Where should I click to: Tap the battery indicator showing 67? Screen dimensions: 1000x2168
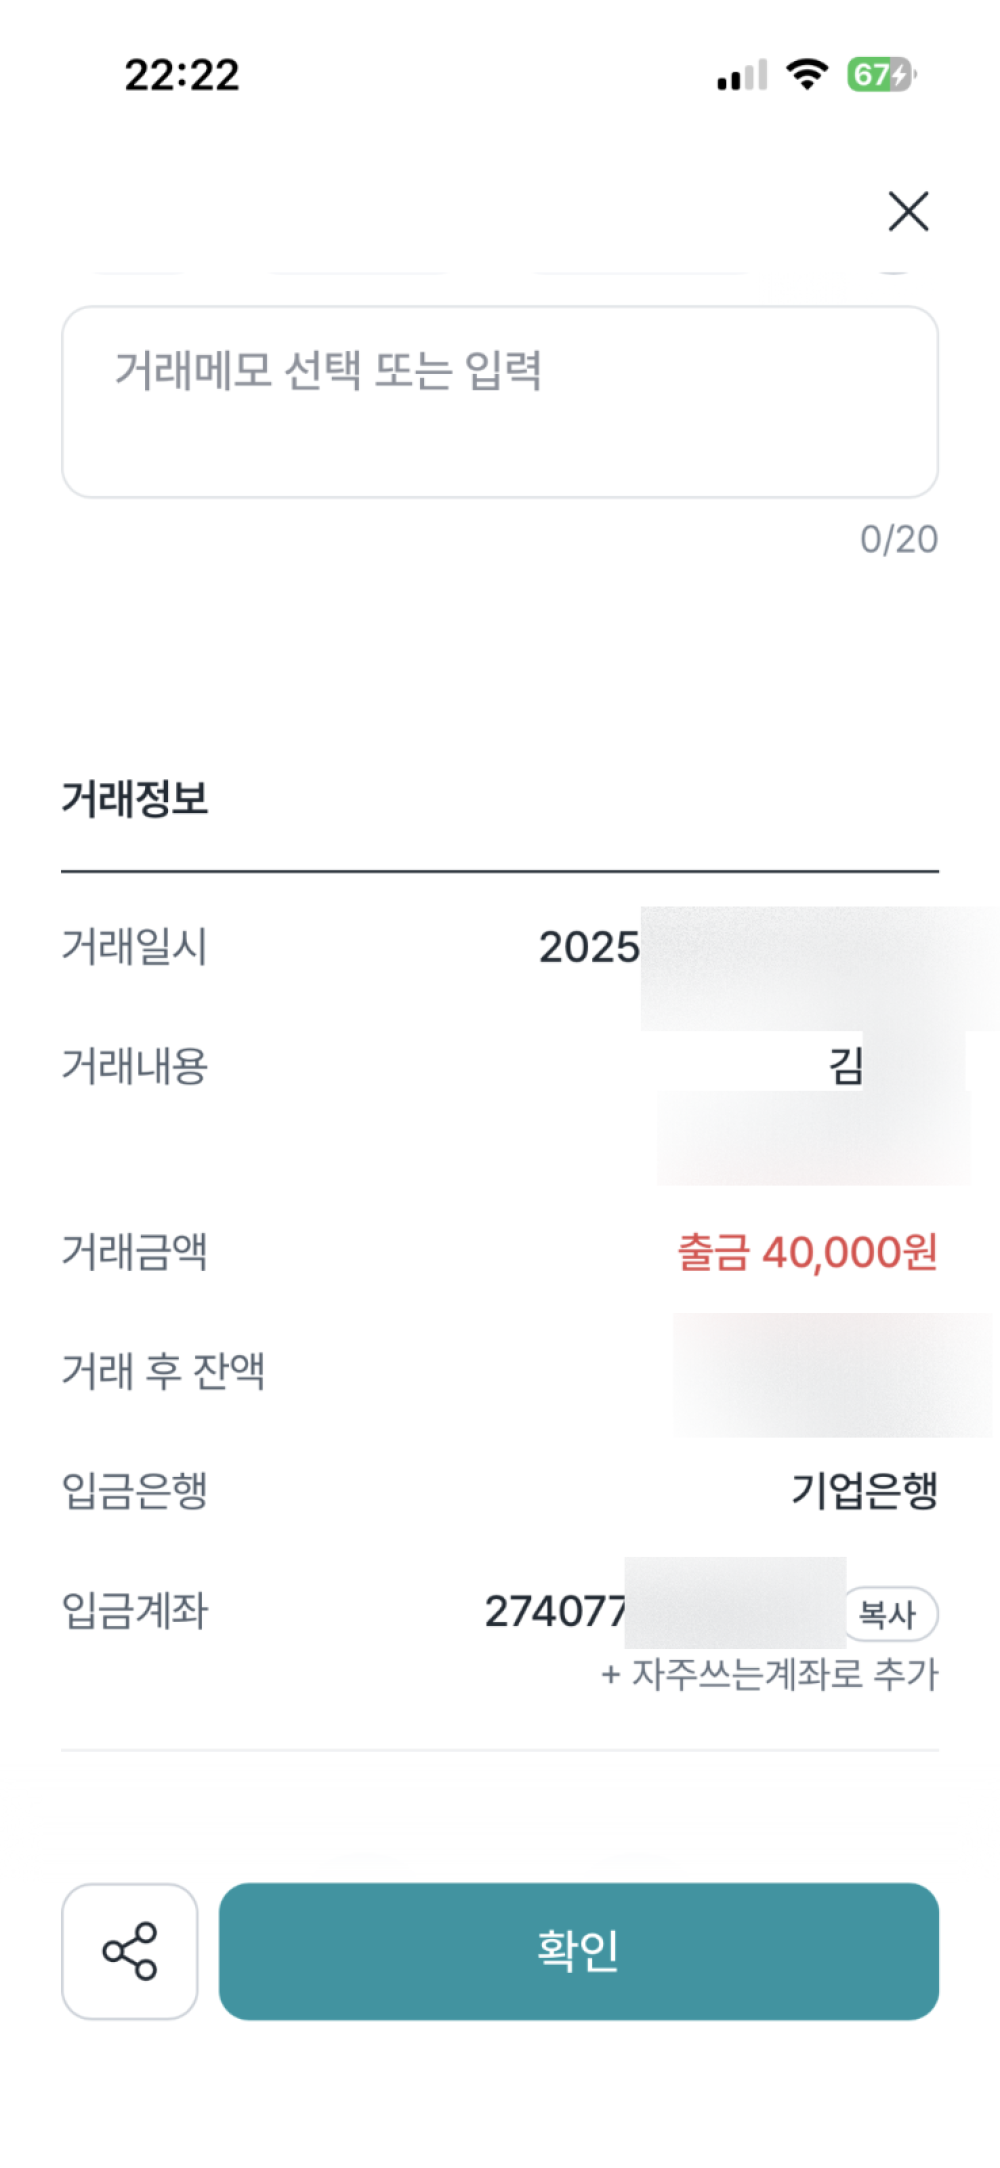pos(880,74)
